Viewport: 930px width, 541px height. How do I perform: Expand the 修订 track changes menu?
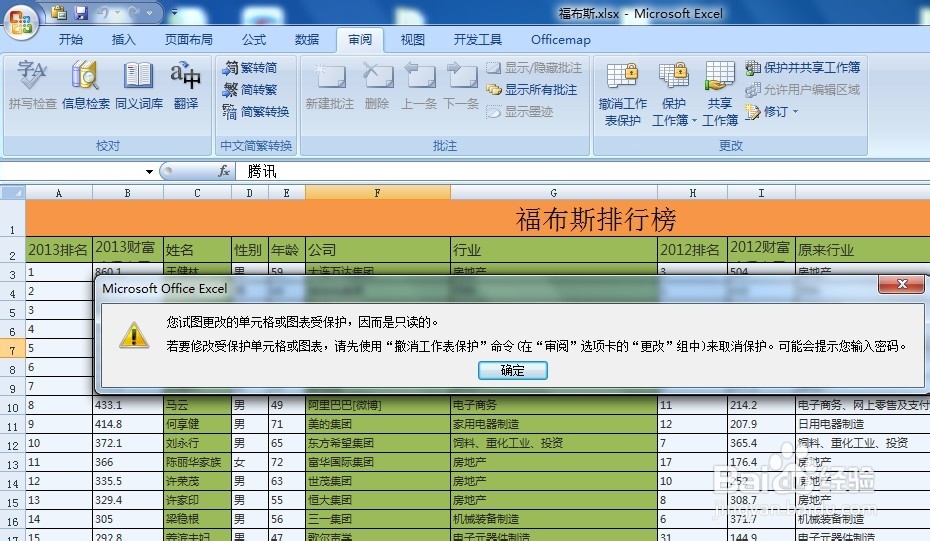(772, 112)
